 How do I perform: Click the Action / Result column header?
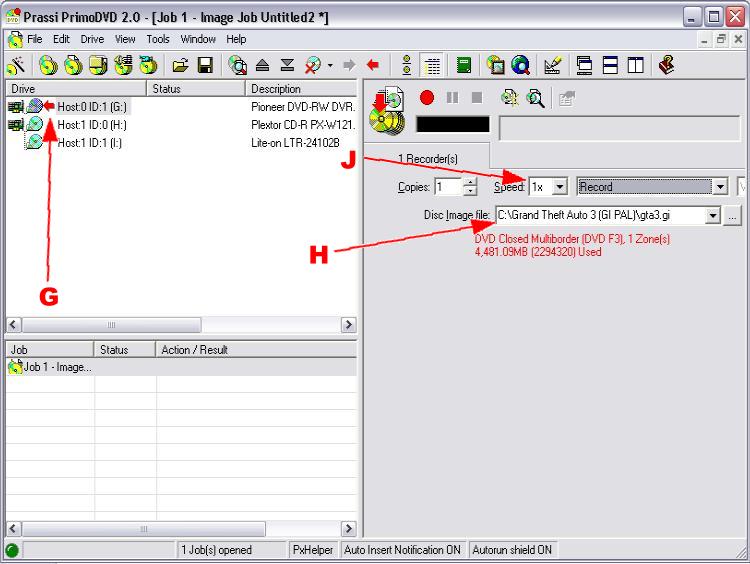coord(256,350)
